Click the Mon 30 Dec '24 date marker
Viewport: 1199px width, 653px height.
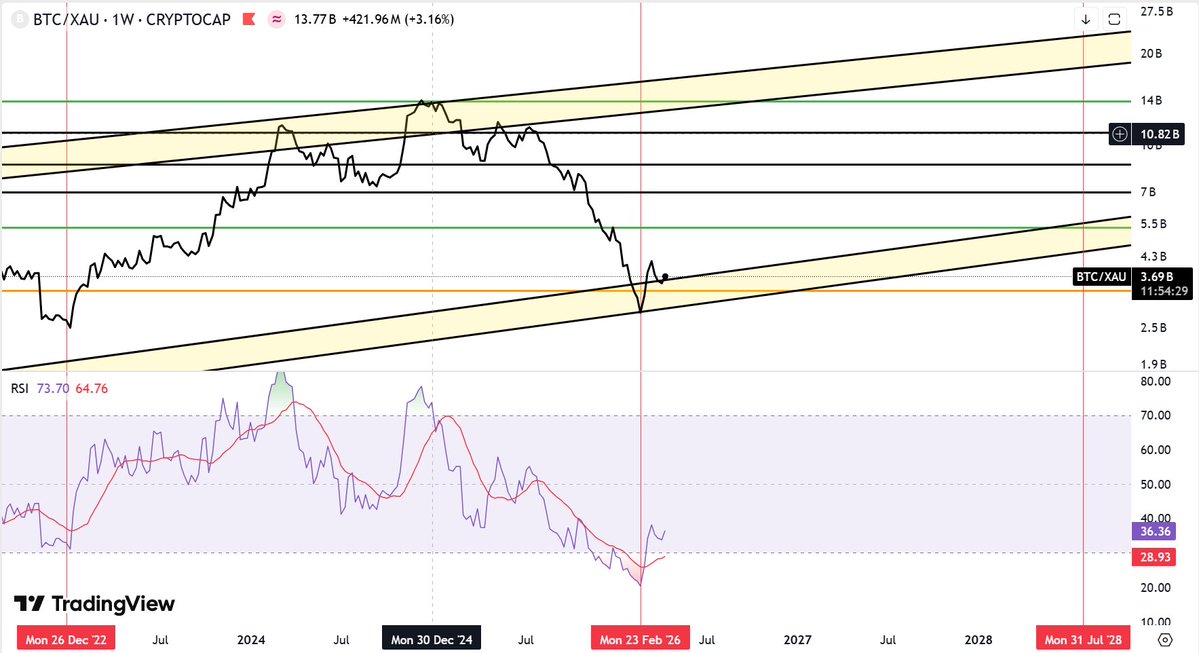(432, 639)
